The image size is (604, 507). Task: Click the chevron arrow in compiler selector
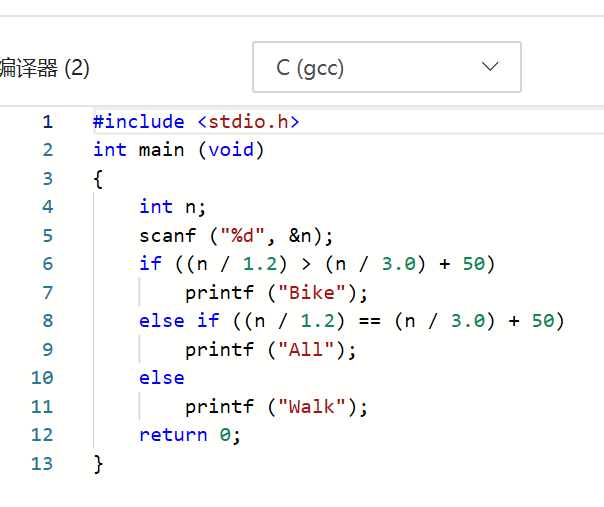click(490, 67)
